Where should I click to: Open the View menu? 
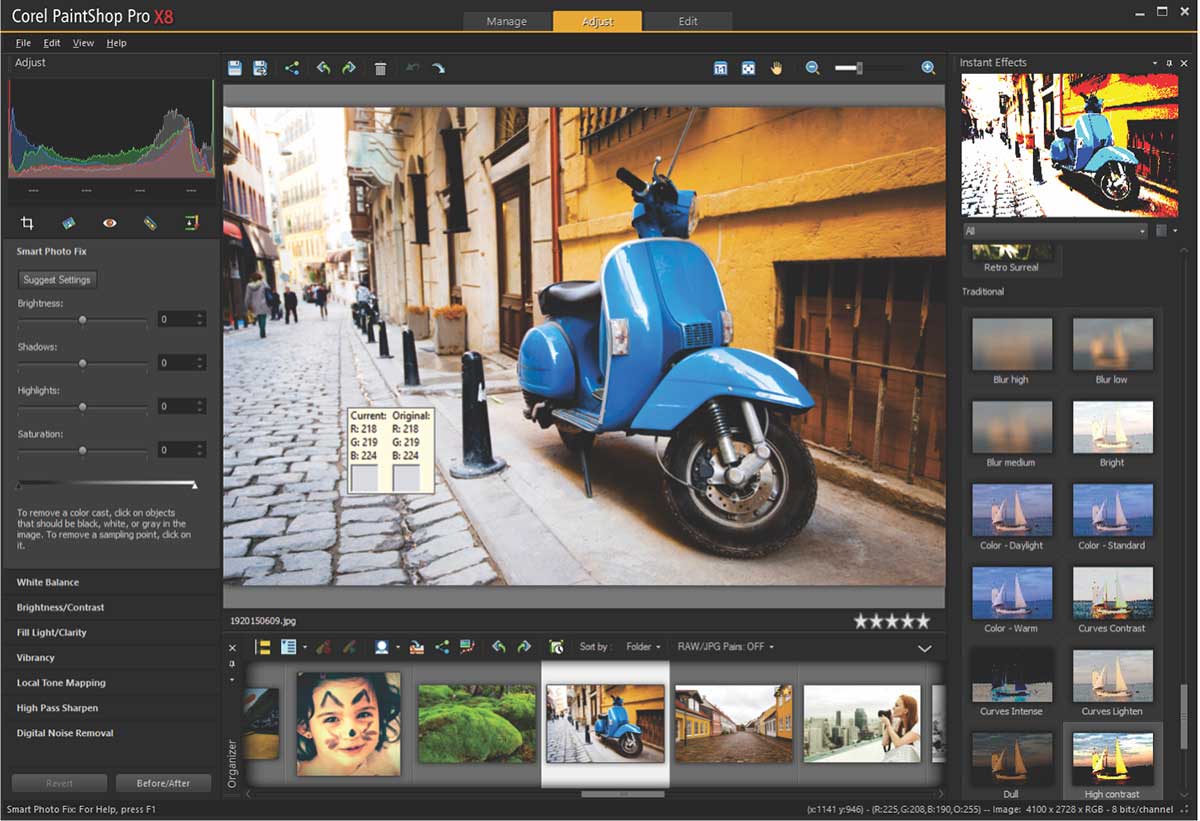click(x=83, y=43)
